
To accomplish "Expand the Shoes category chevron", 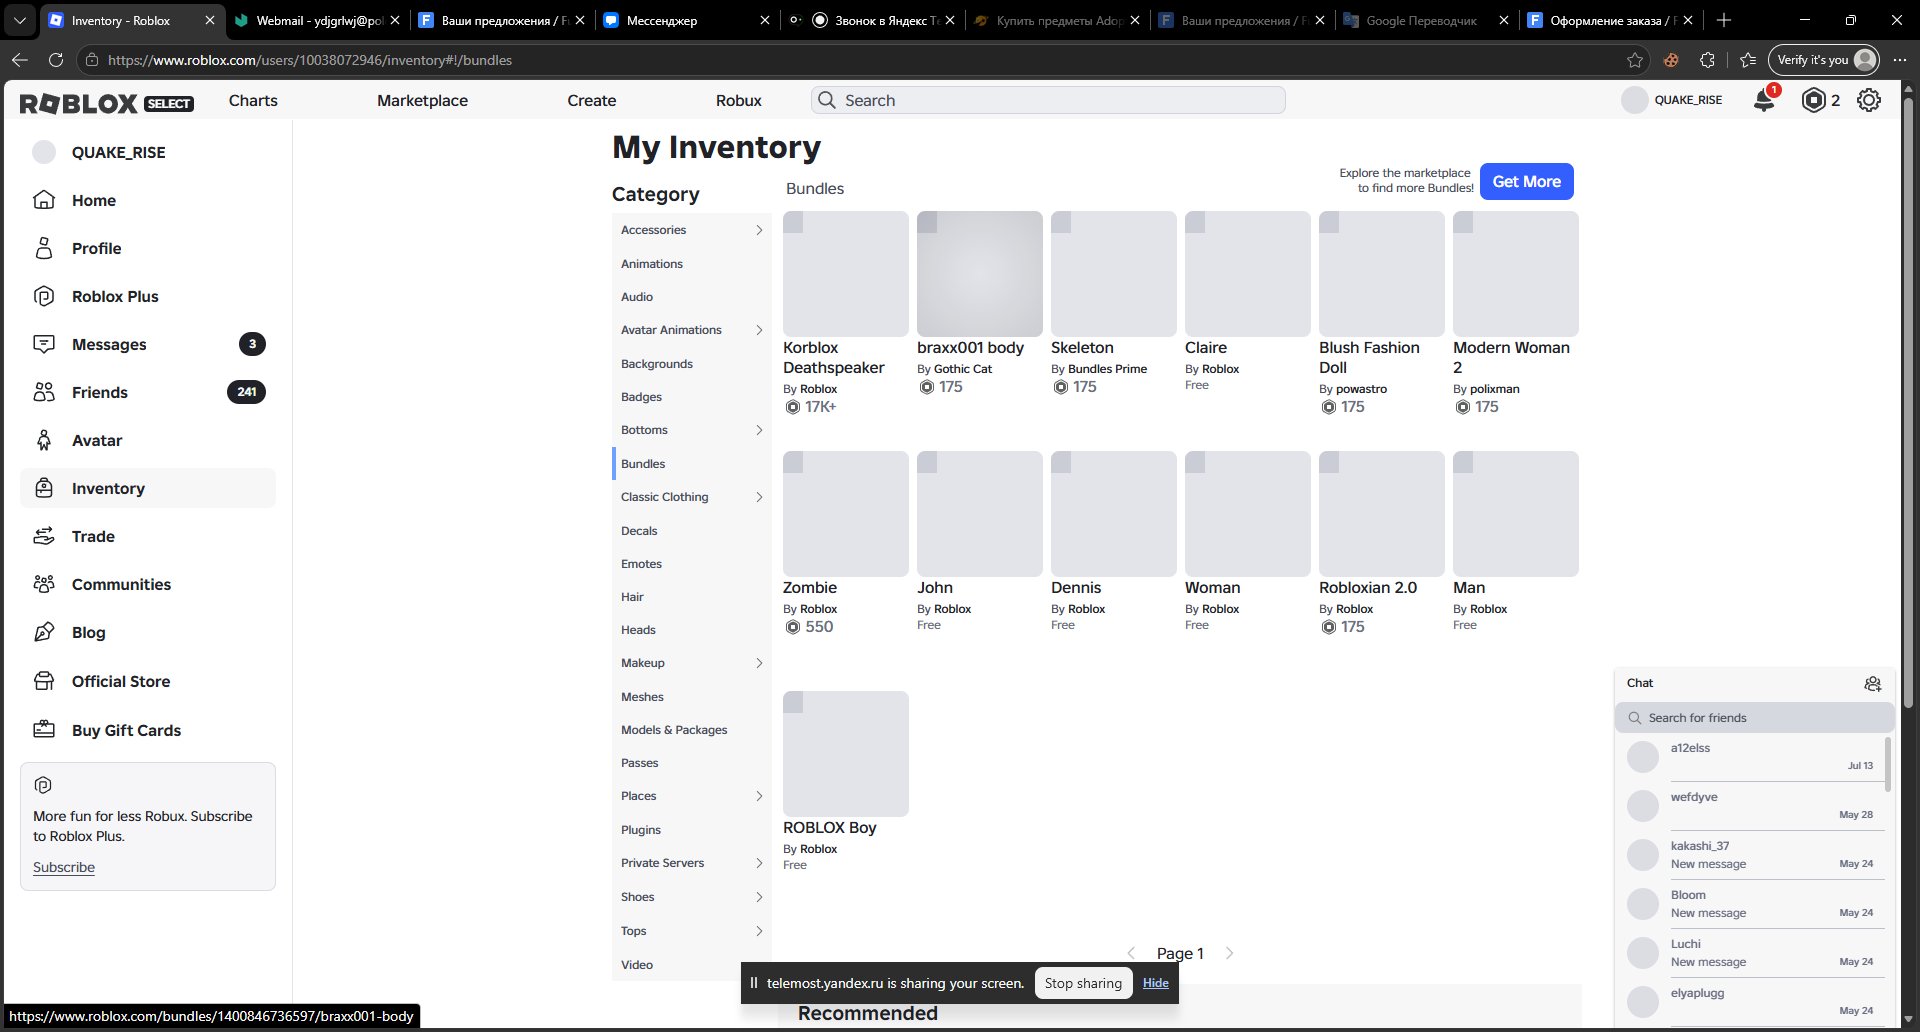I will 759,897.
